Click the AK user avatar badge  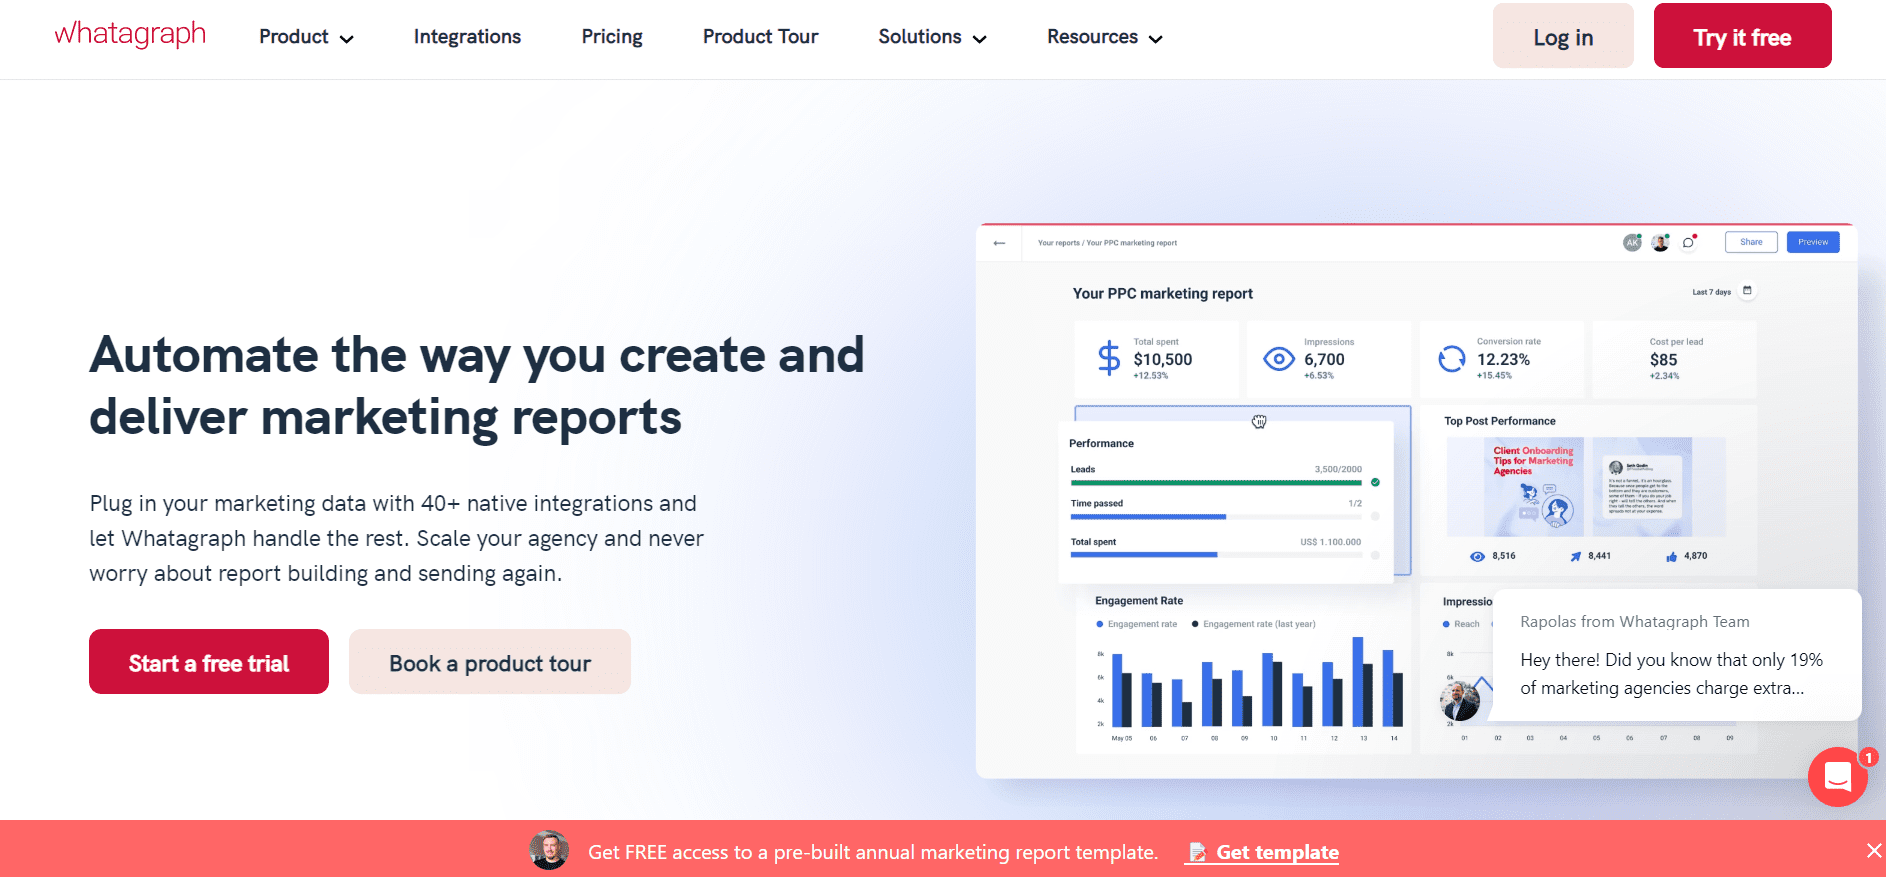click(1632, 242)
